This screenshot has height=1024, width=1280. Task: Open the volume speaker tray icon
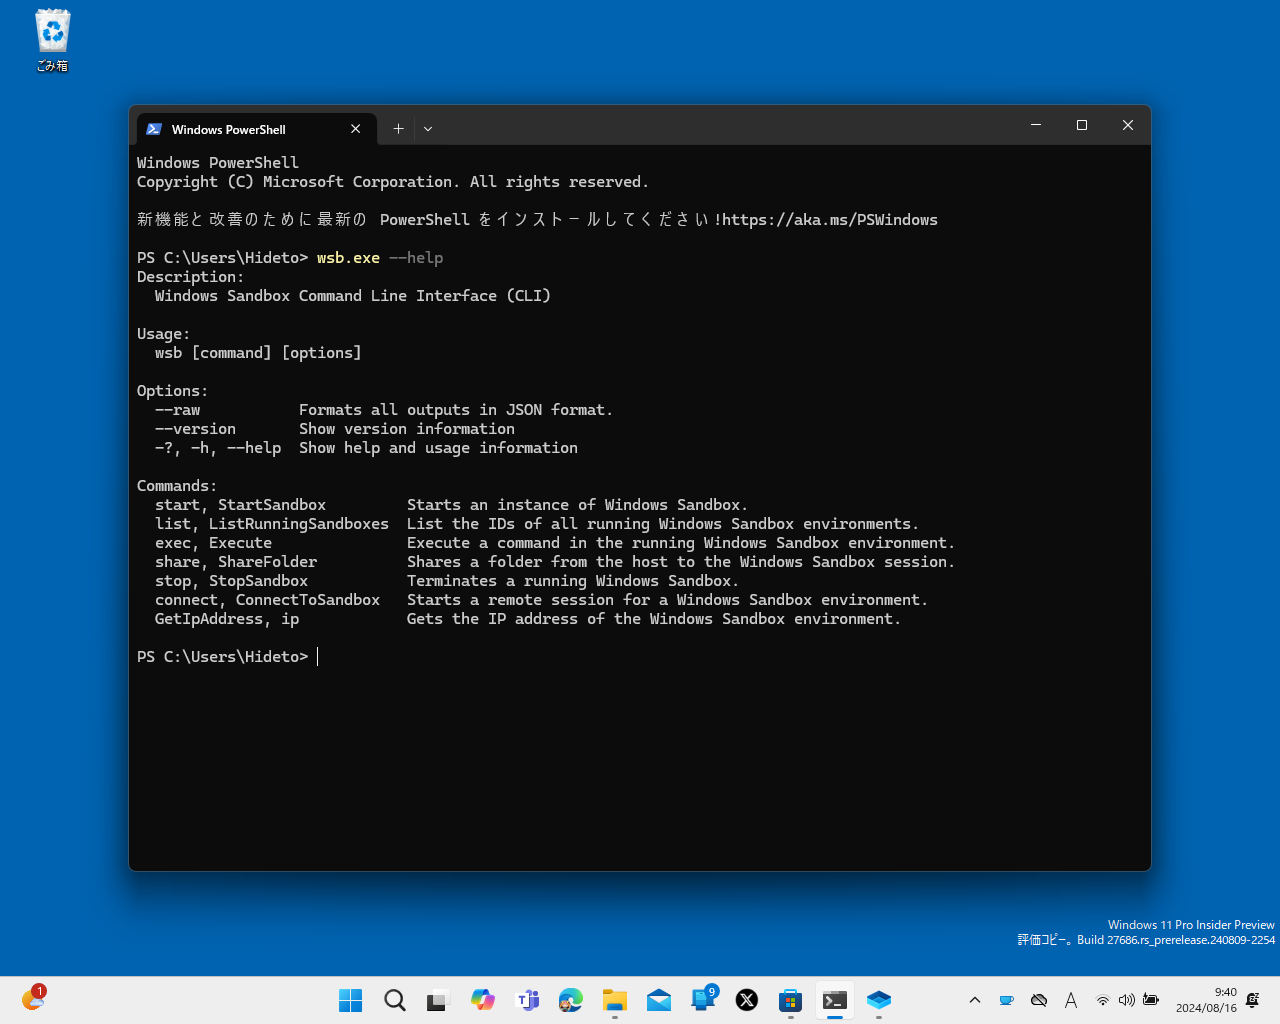[1127, 1000]
